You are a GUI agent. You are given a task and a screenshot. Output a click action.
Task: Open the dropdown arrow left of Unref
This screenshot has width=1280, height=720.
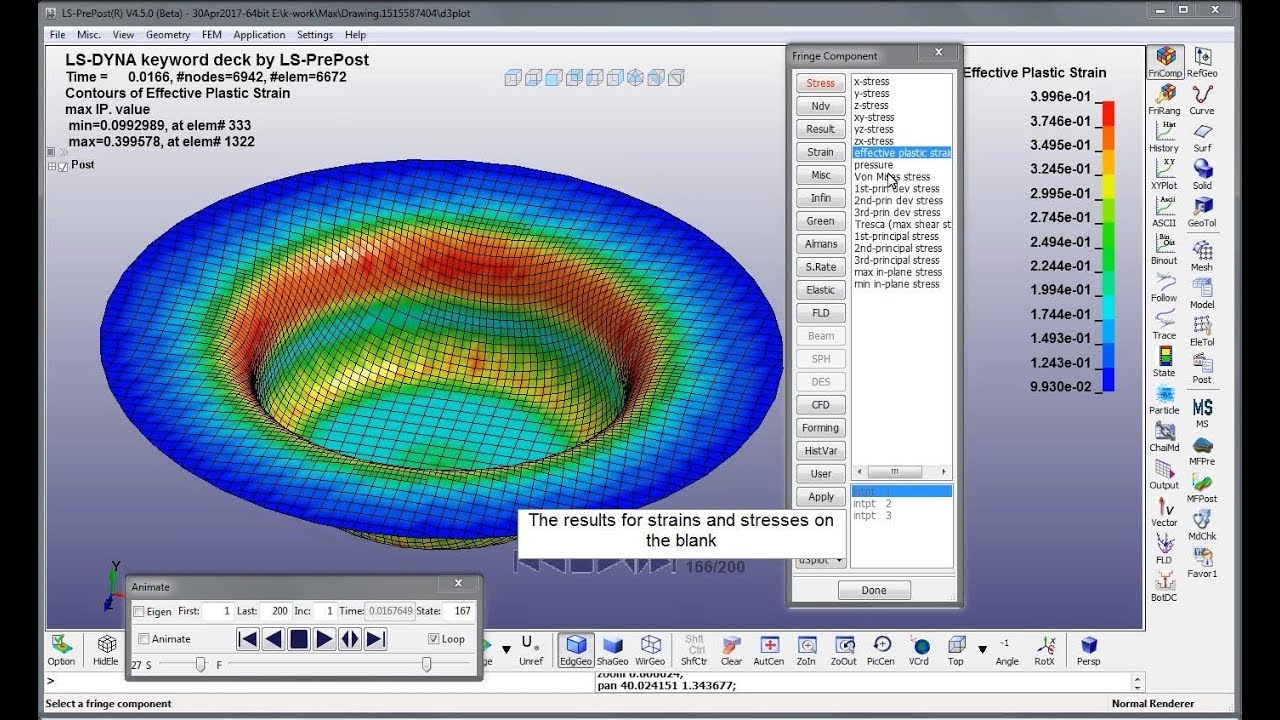point(506,649)
